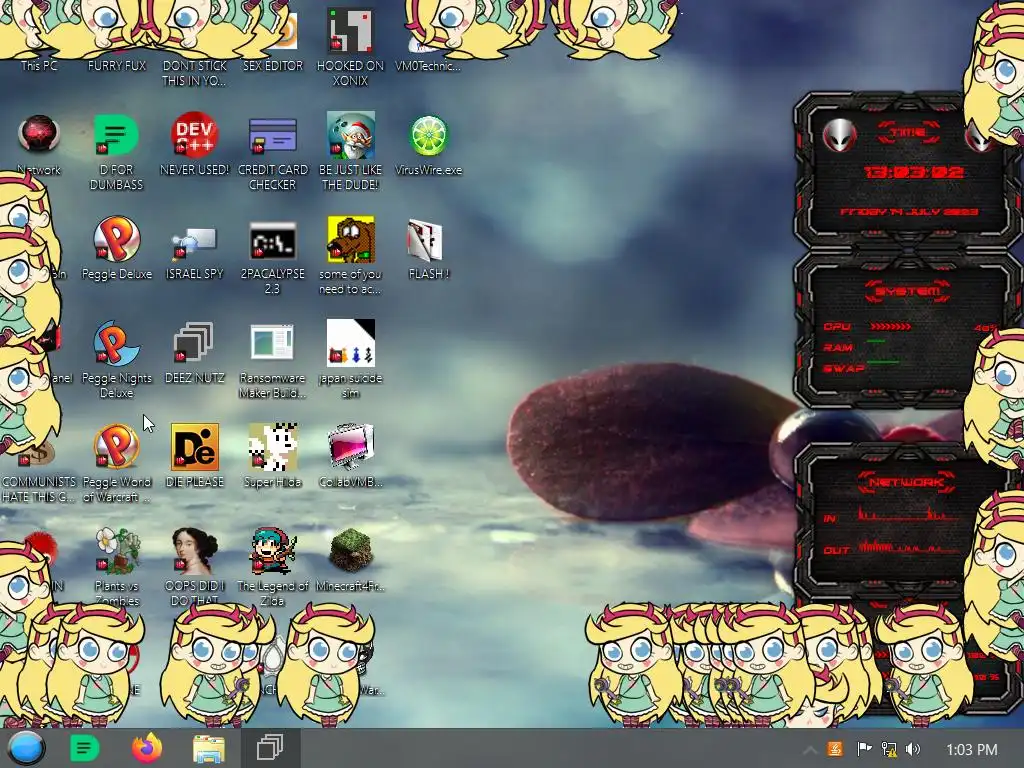Click the SYSTEM widget header
Viewport: 1024px width, 768px height.
click(908, 291)
